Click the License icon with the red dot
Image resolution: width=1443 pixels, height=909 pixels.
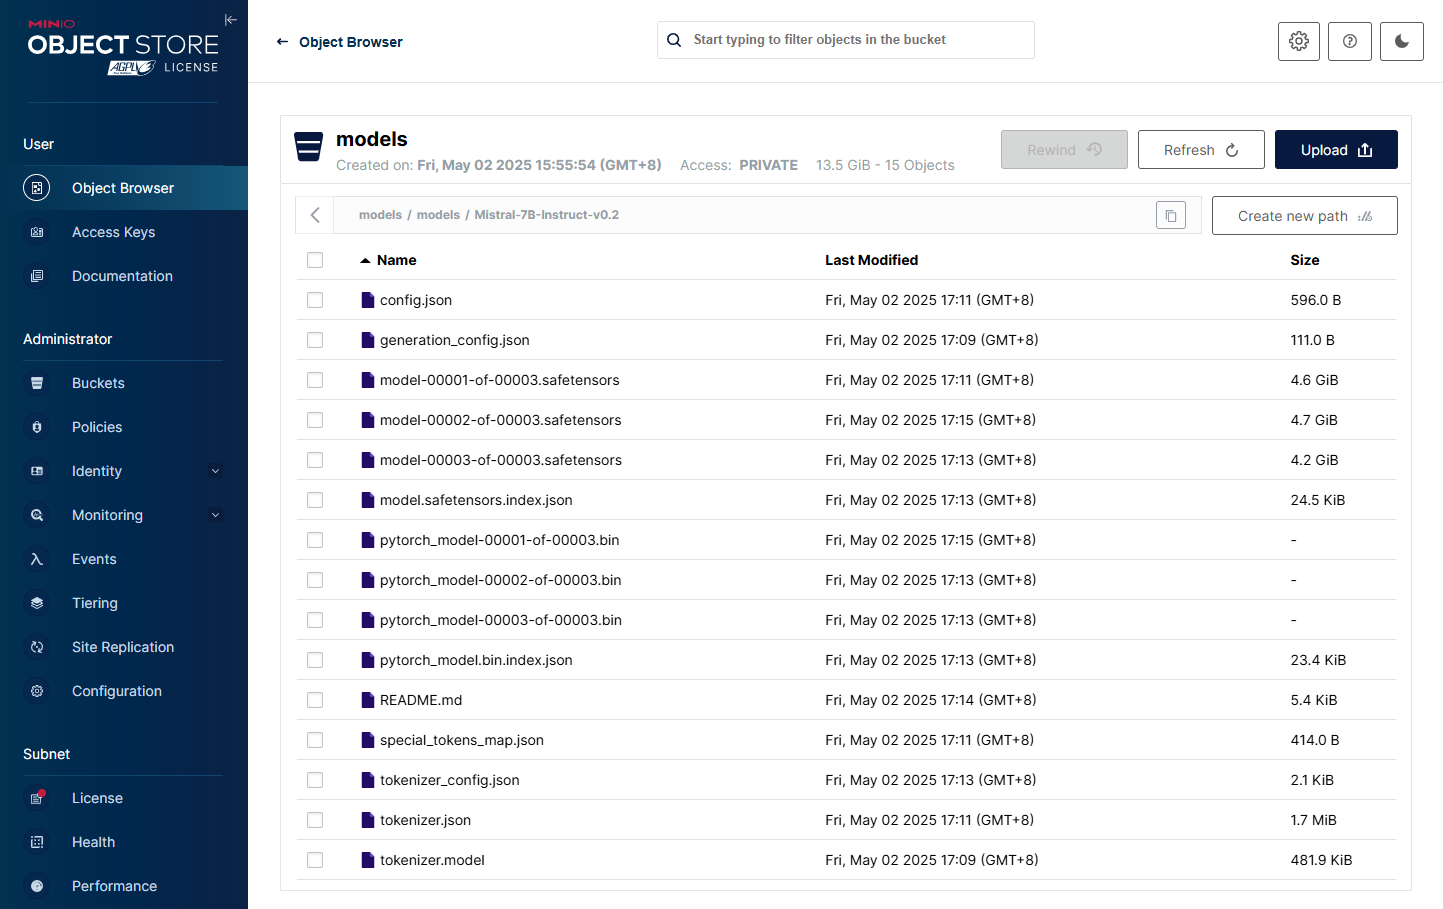[x=37, y=798]
